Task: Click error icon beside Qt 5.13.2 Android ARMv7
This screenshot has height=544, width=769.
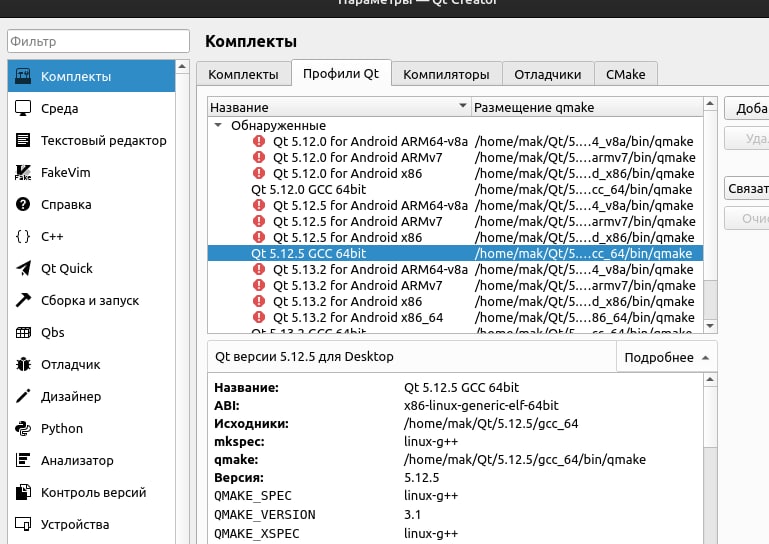Action: (259, 285)
